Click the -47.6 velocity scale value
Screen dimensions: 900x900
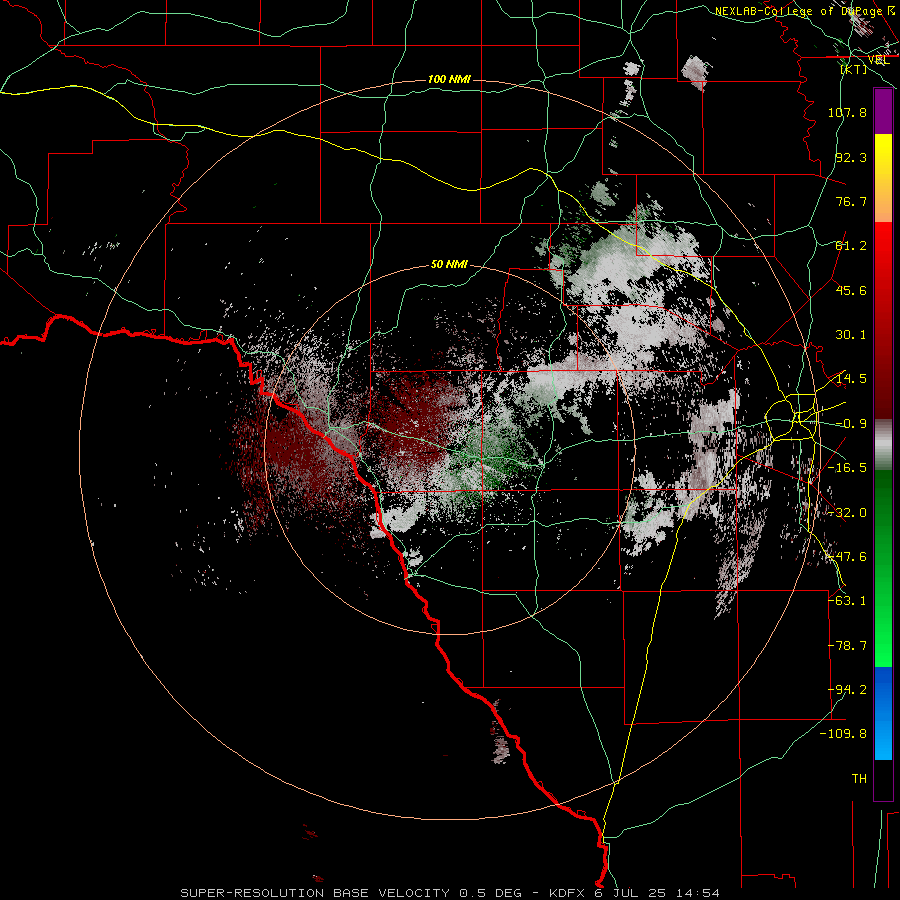click(847, 557)
